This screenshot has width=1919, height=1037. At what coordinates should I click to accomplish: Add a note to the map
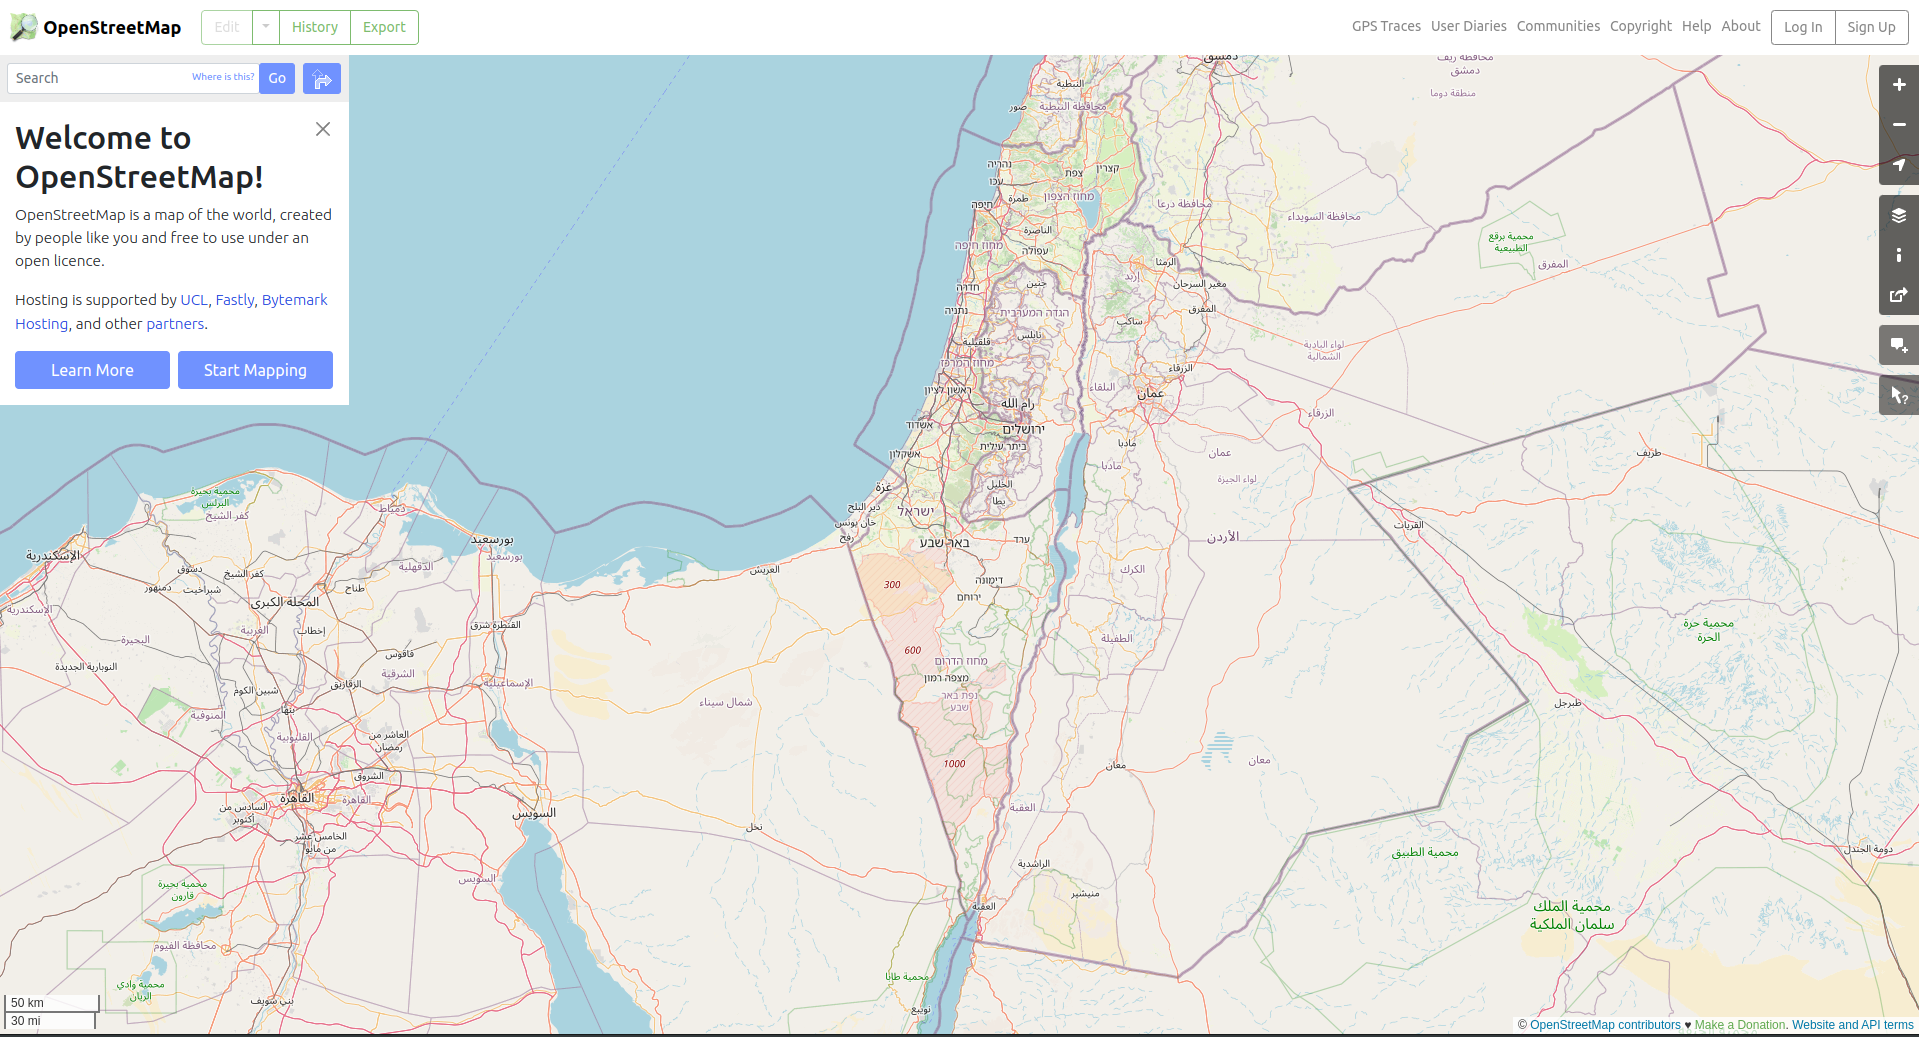click(x=1898, y=344)
